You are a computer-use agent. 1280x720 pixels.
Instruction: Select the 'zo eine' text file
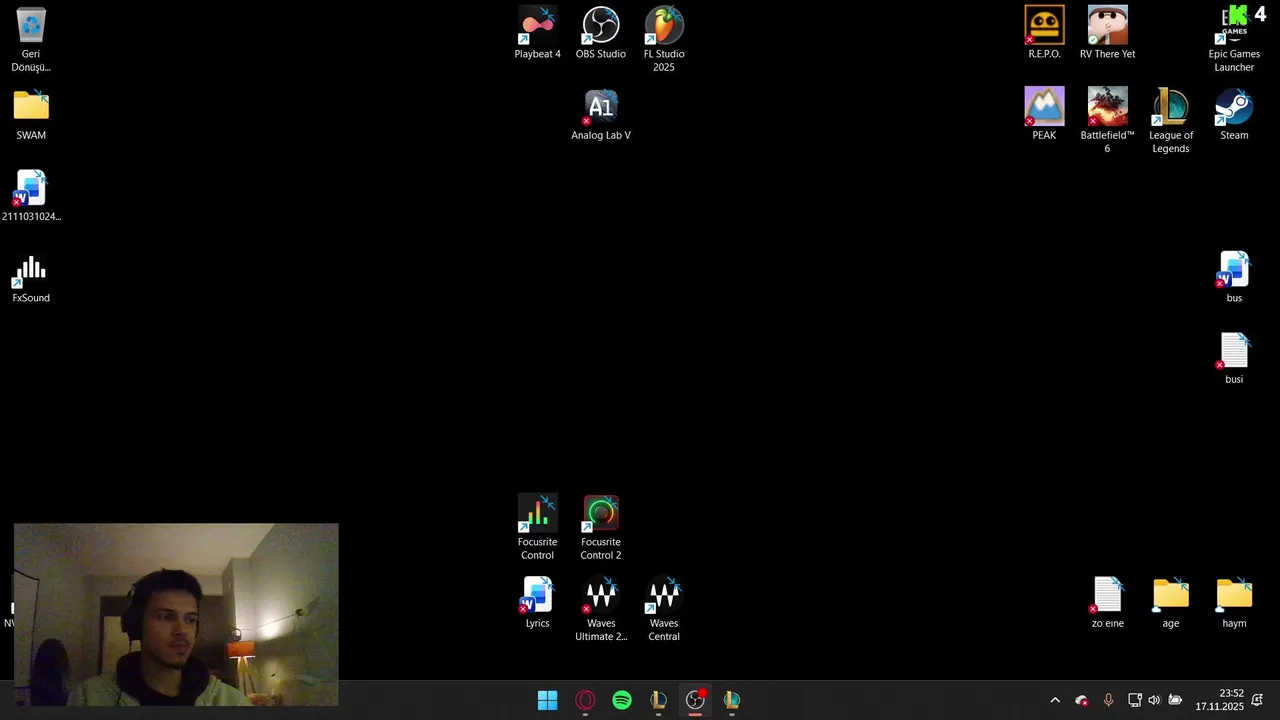1108,603
